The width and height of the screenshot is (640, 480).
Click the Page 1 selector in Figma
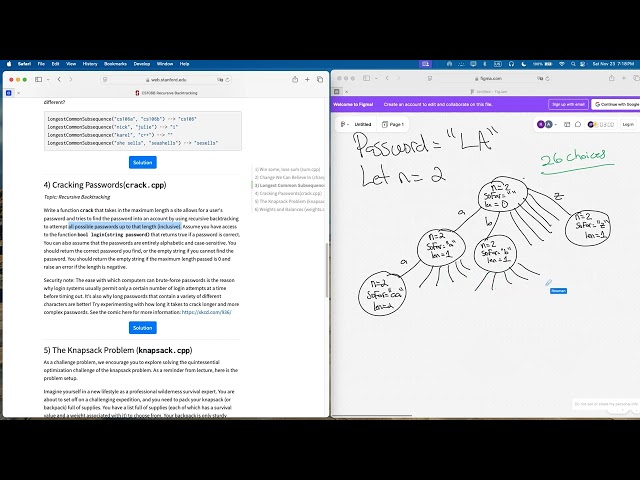coord(393,124)
